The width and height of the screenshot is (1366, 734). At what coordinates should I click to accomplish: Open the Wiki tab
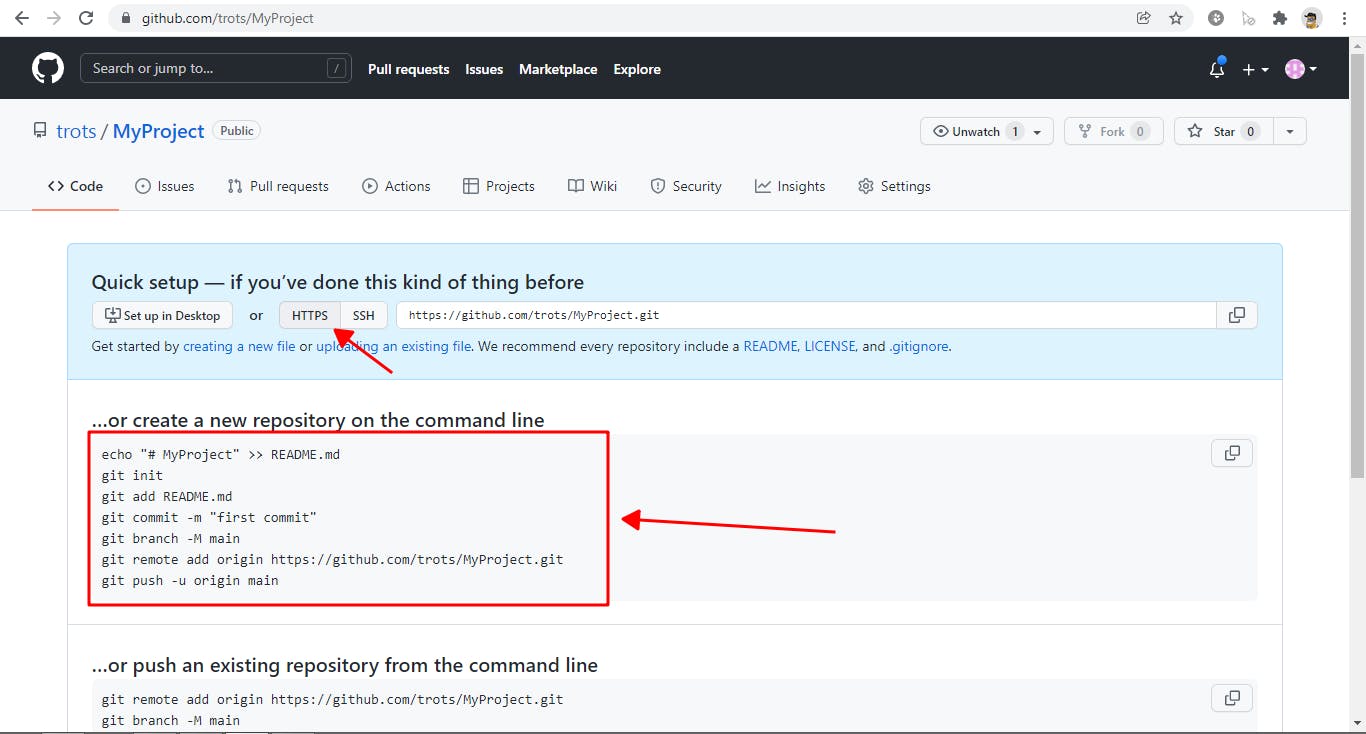point(593,186)
